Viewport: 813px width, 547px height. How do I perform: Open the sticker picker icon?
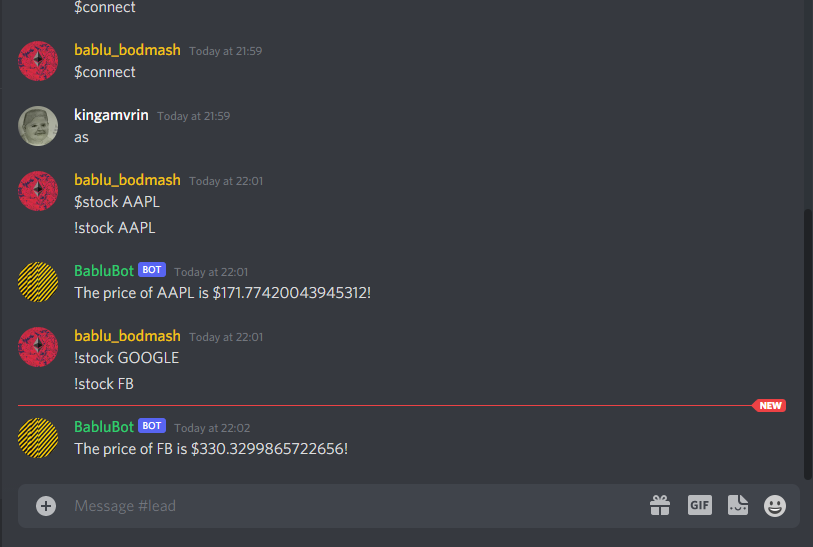pos(737,505)
